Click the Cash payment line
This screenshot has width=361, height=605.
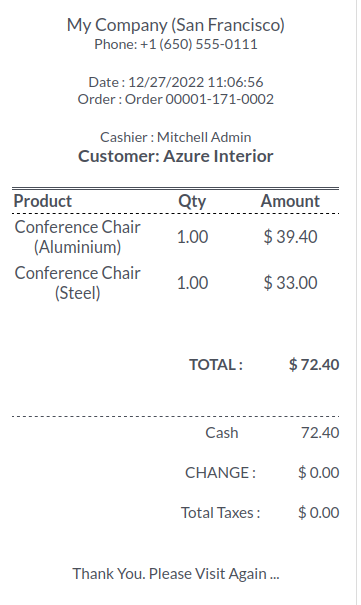tap(272, 433)
